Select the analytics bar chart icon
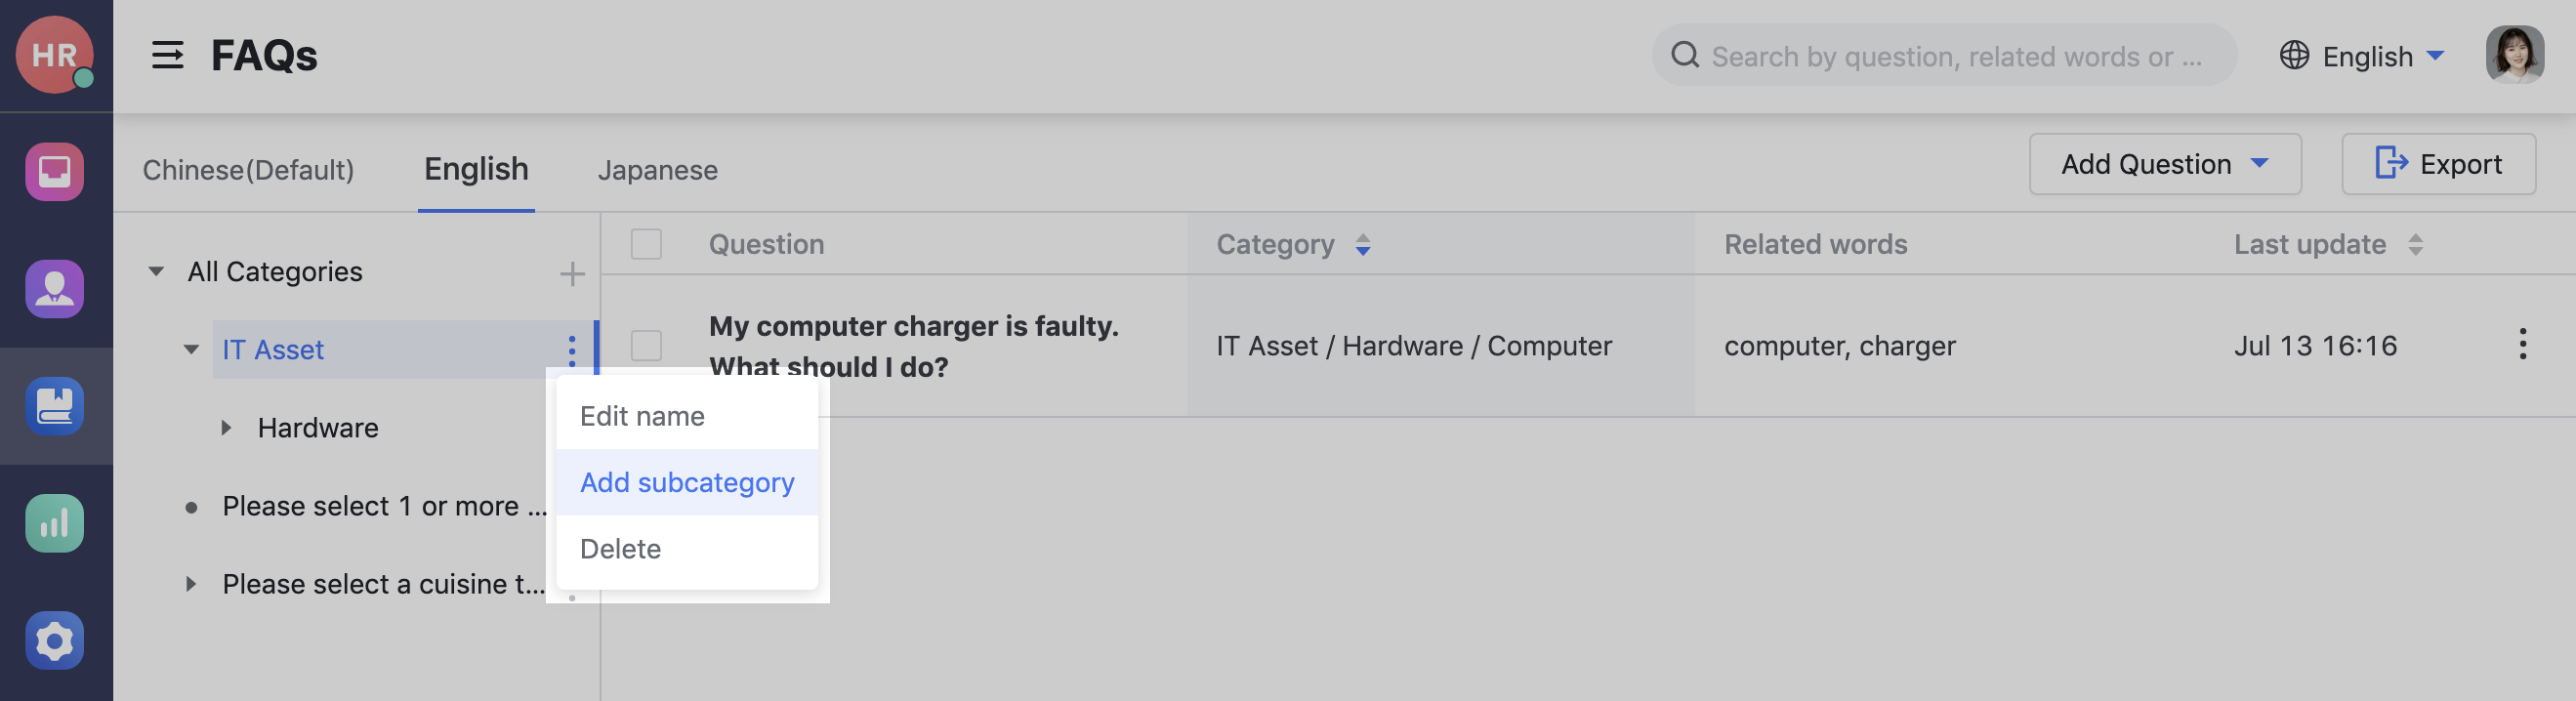Screen dimensions: 2576x701 click(x=55, y=522)
